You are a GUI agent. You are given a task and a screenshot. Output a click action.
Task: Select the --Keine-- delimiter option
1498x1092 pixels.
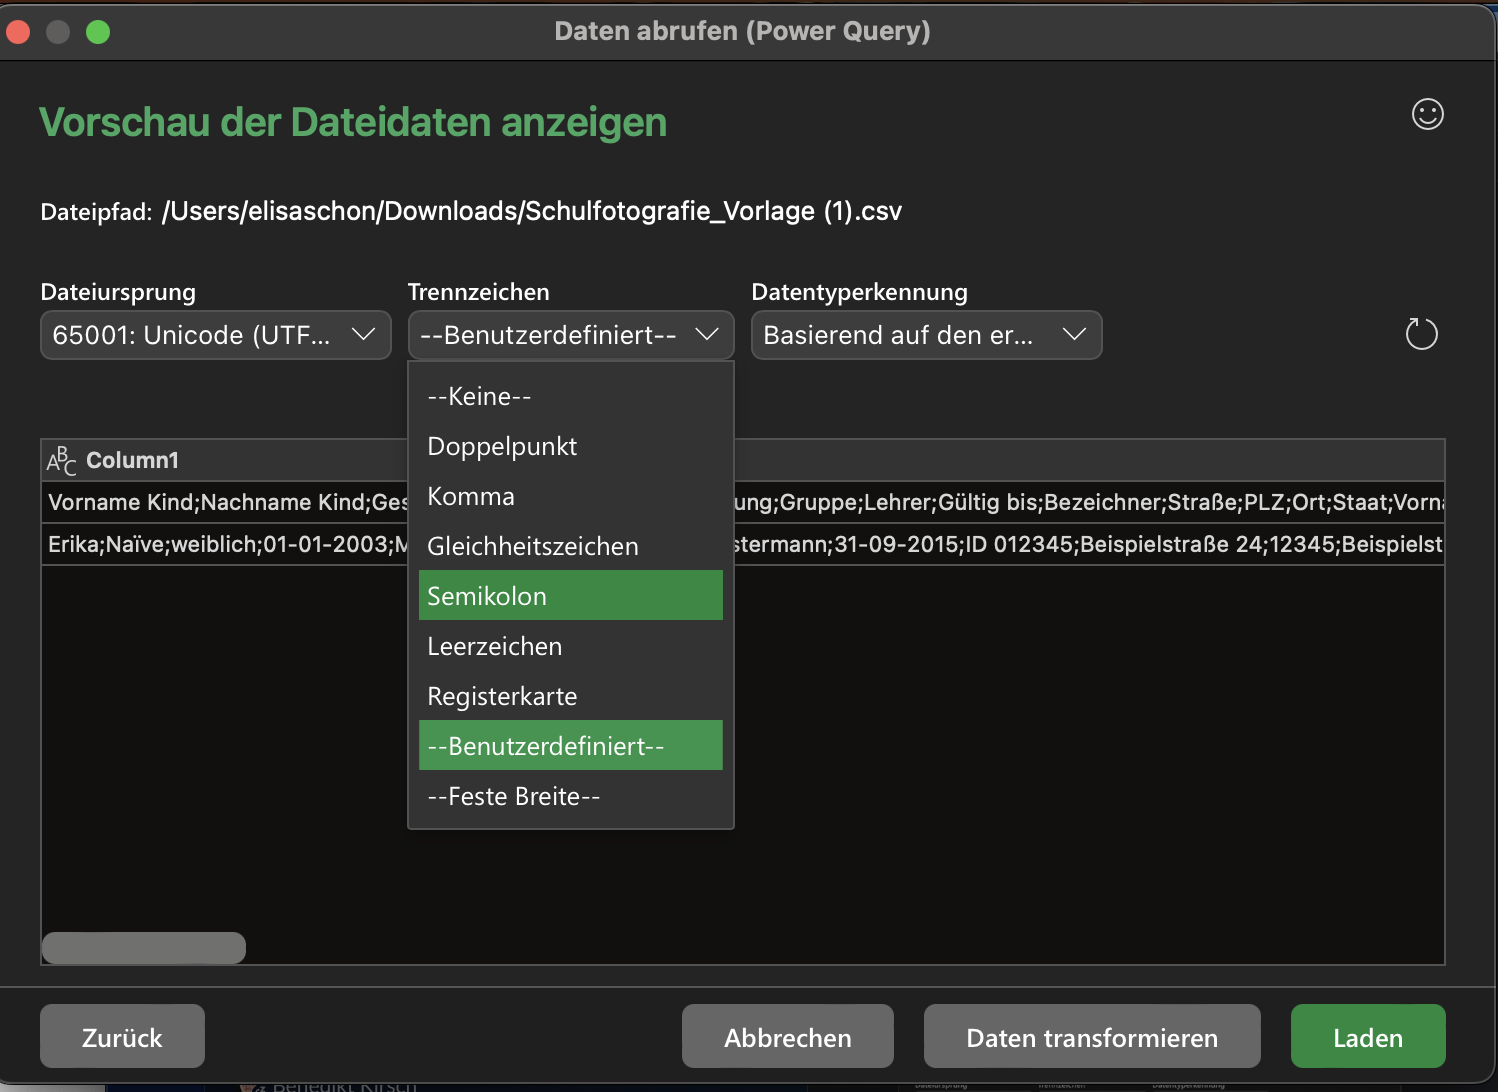click(x=571, y=396)
